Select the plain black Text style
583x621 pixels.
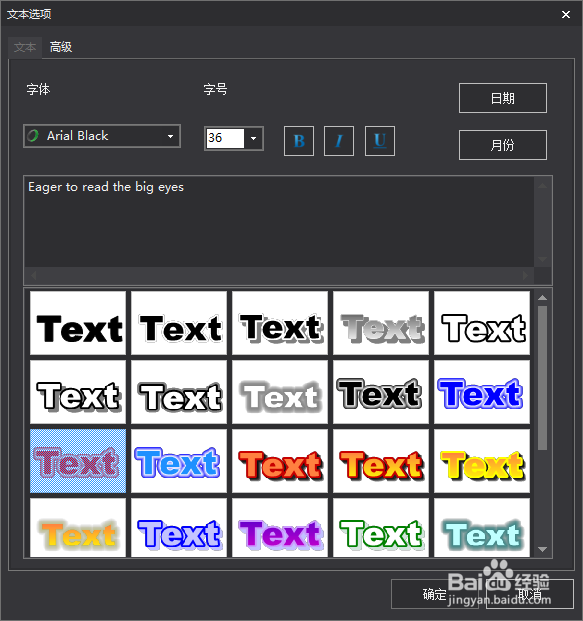[x=78, y=323]
